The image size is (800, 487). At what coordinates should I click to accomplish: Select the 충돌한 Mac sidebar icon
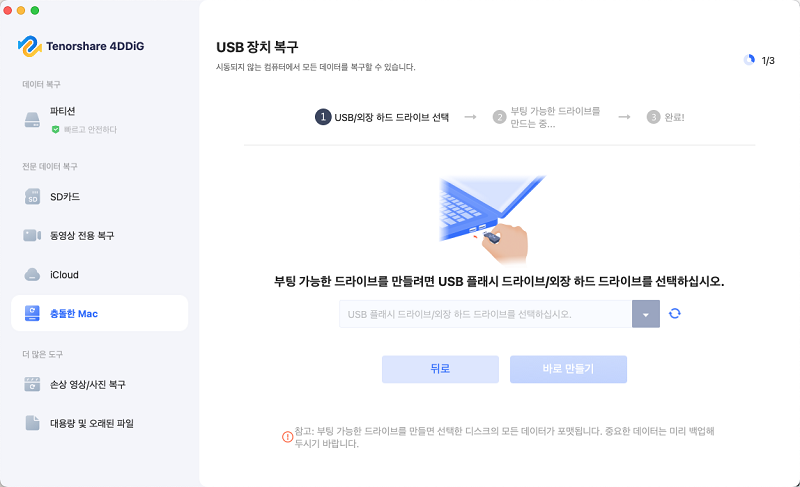click(32, 313)
